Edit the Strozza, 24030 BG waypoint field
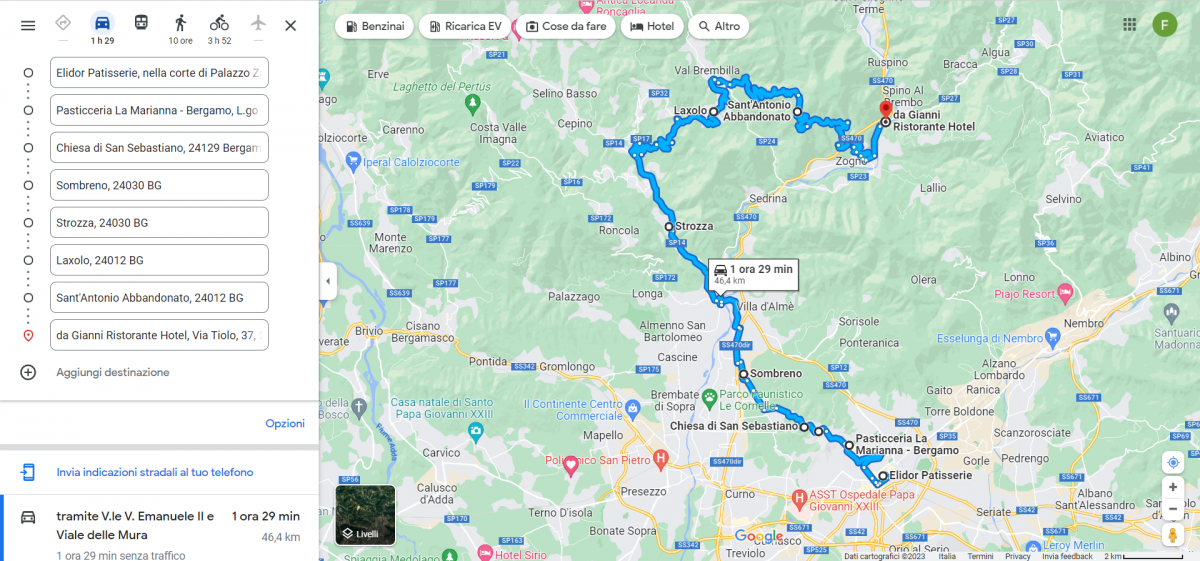Screen dimensions: 1200x561 tap(159, 222)
